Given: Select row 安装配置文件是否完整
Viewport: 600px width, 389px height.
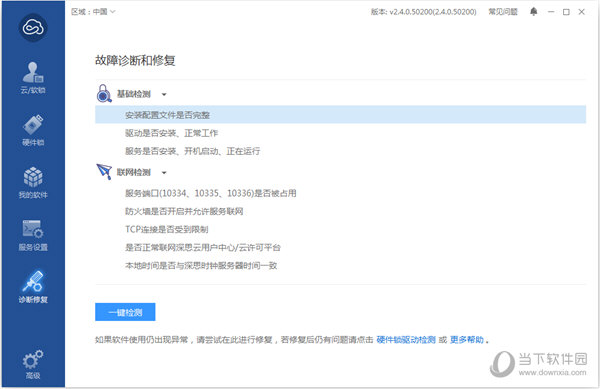Looking at the screenshot, I should click(x=341, y=115).
